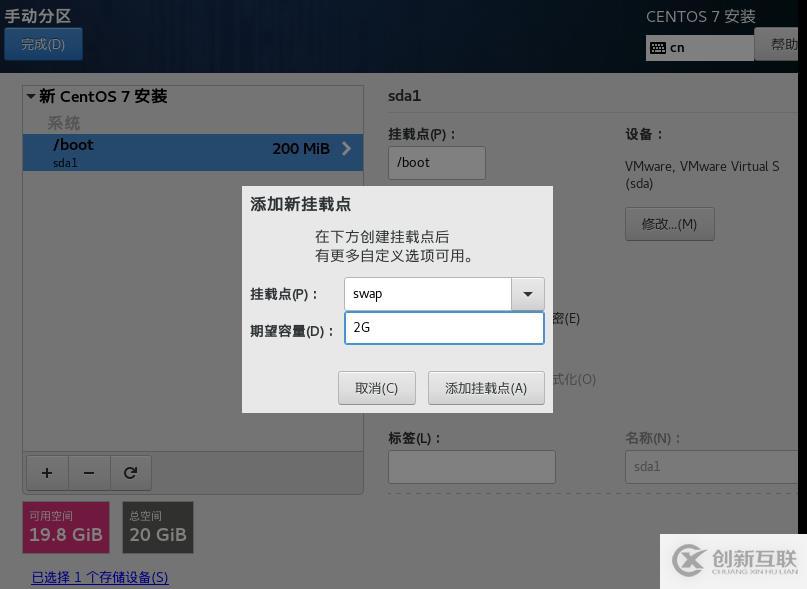Screen dimensions: 807x589
Task: Select the /boot sda1 partition row
Action: coord(193,152)
